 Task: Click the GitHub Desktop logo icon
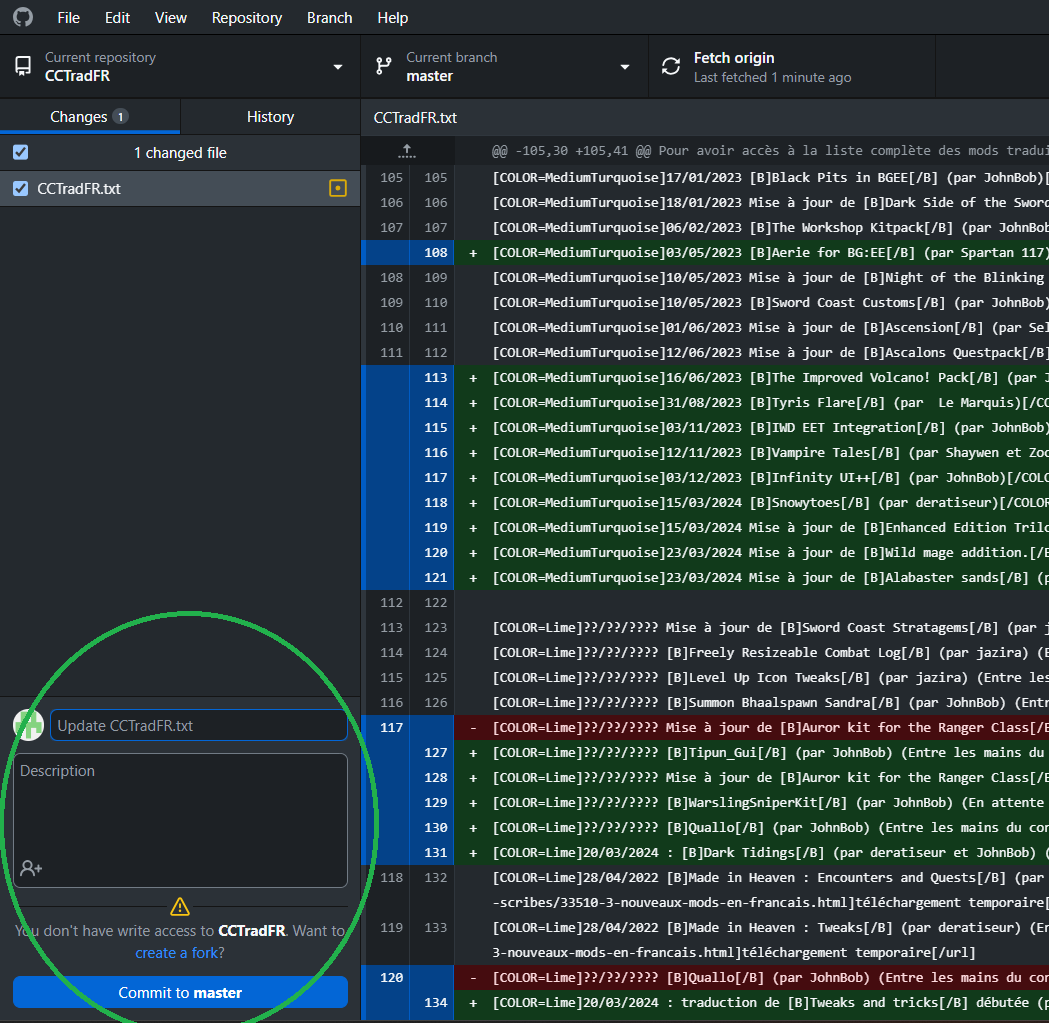click(x=23, y=17)
